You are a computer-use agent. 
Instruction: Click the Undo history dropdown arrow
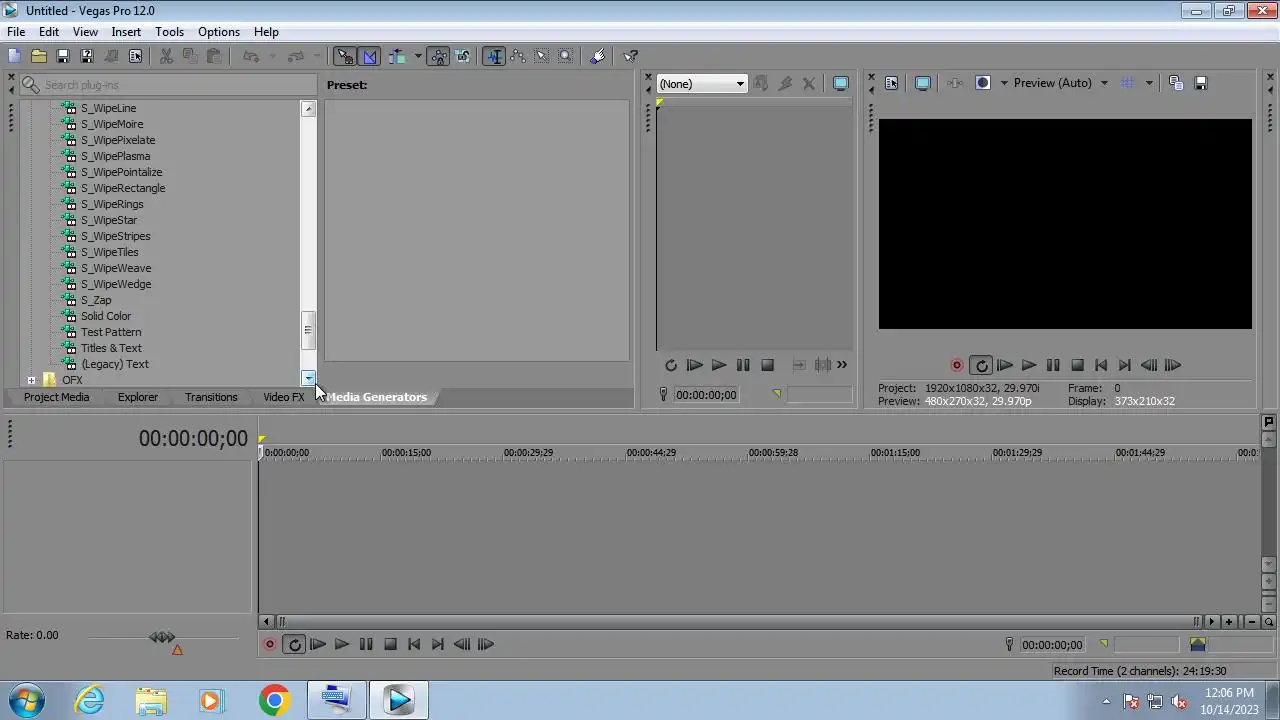[x=272, y=56]
